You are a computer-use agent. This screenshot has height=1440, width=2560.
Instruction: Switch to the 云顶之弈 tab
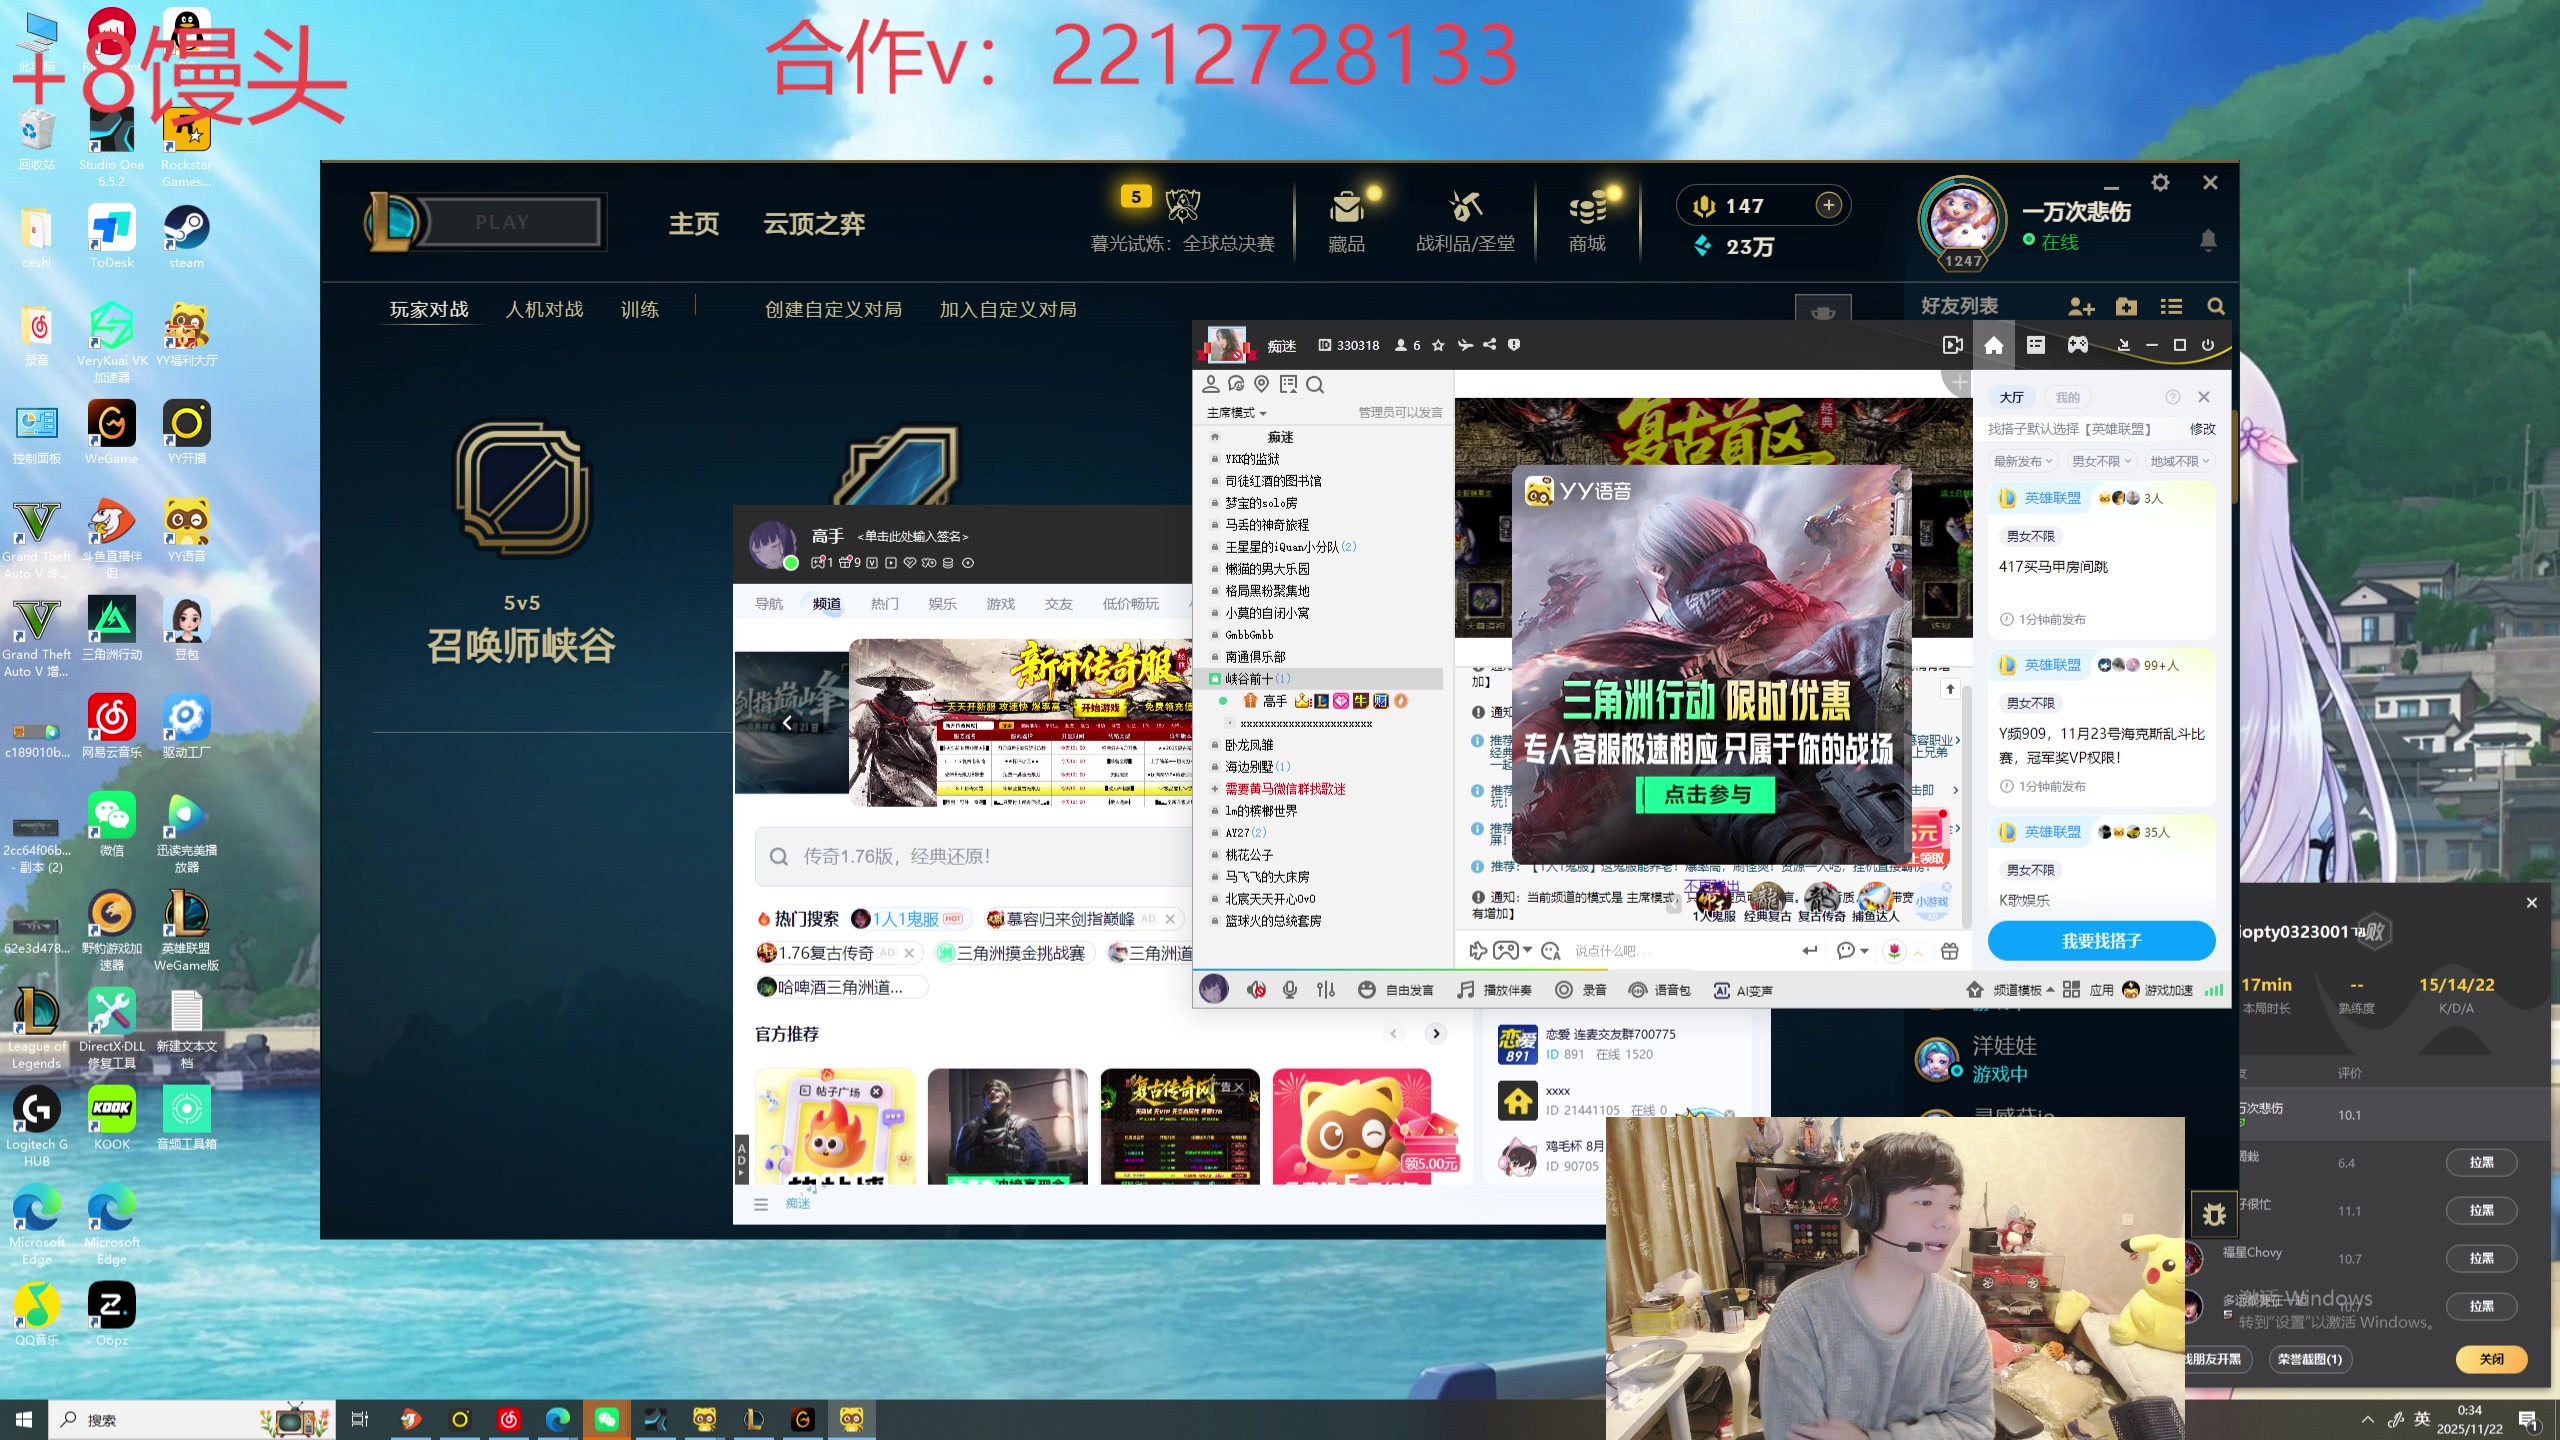(x=813, y=224)
